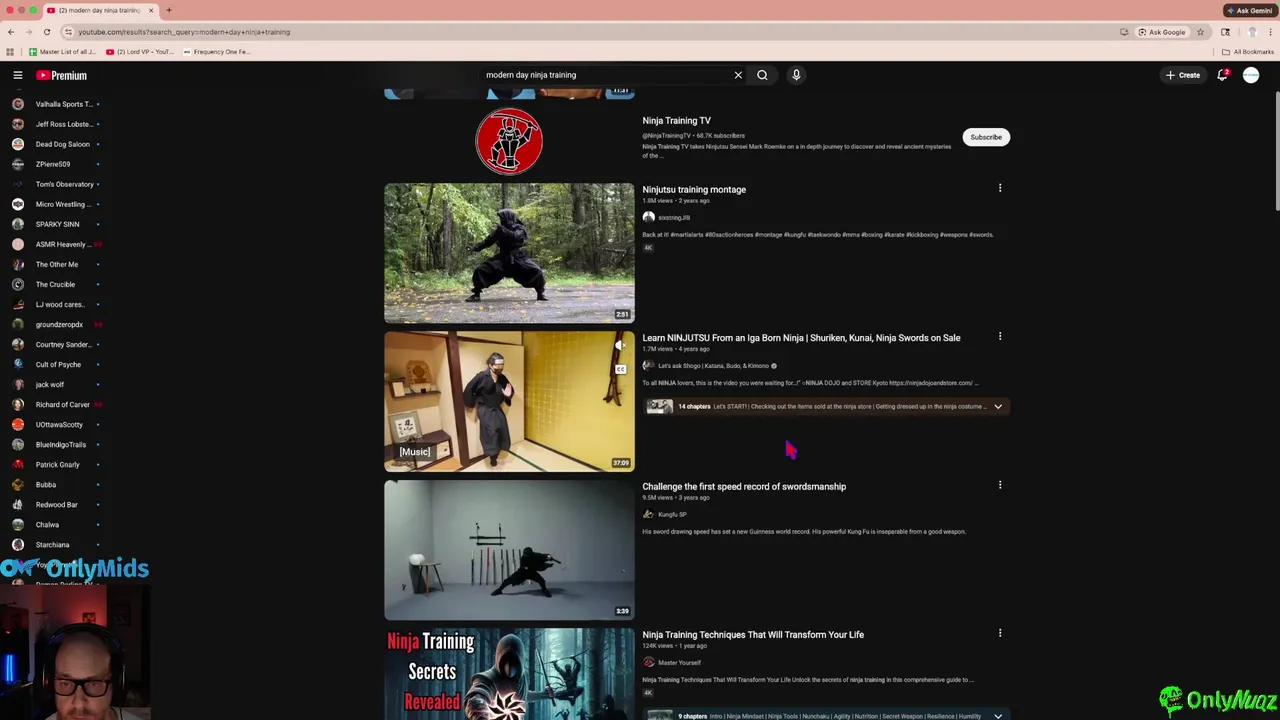The width and height of the screenshot is (1280, 720).
Task: Open Master List bookmark in bookmarks bar
Action: pos(62,52)
